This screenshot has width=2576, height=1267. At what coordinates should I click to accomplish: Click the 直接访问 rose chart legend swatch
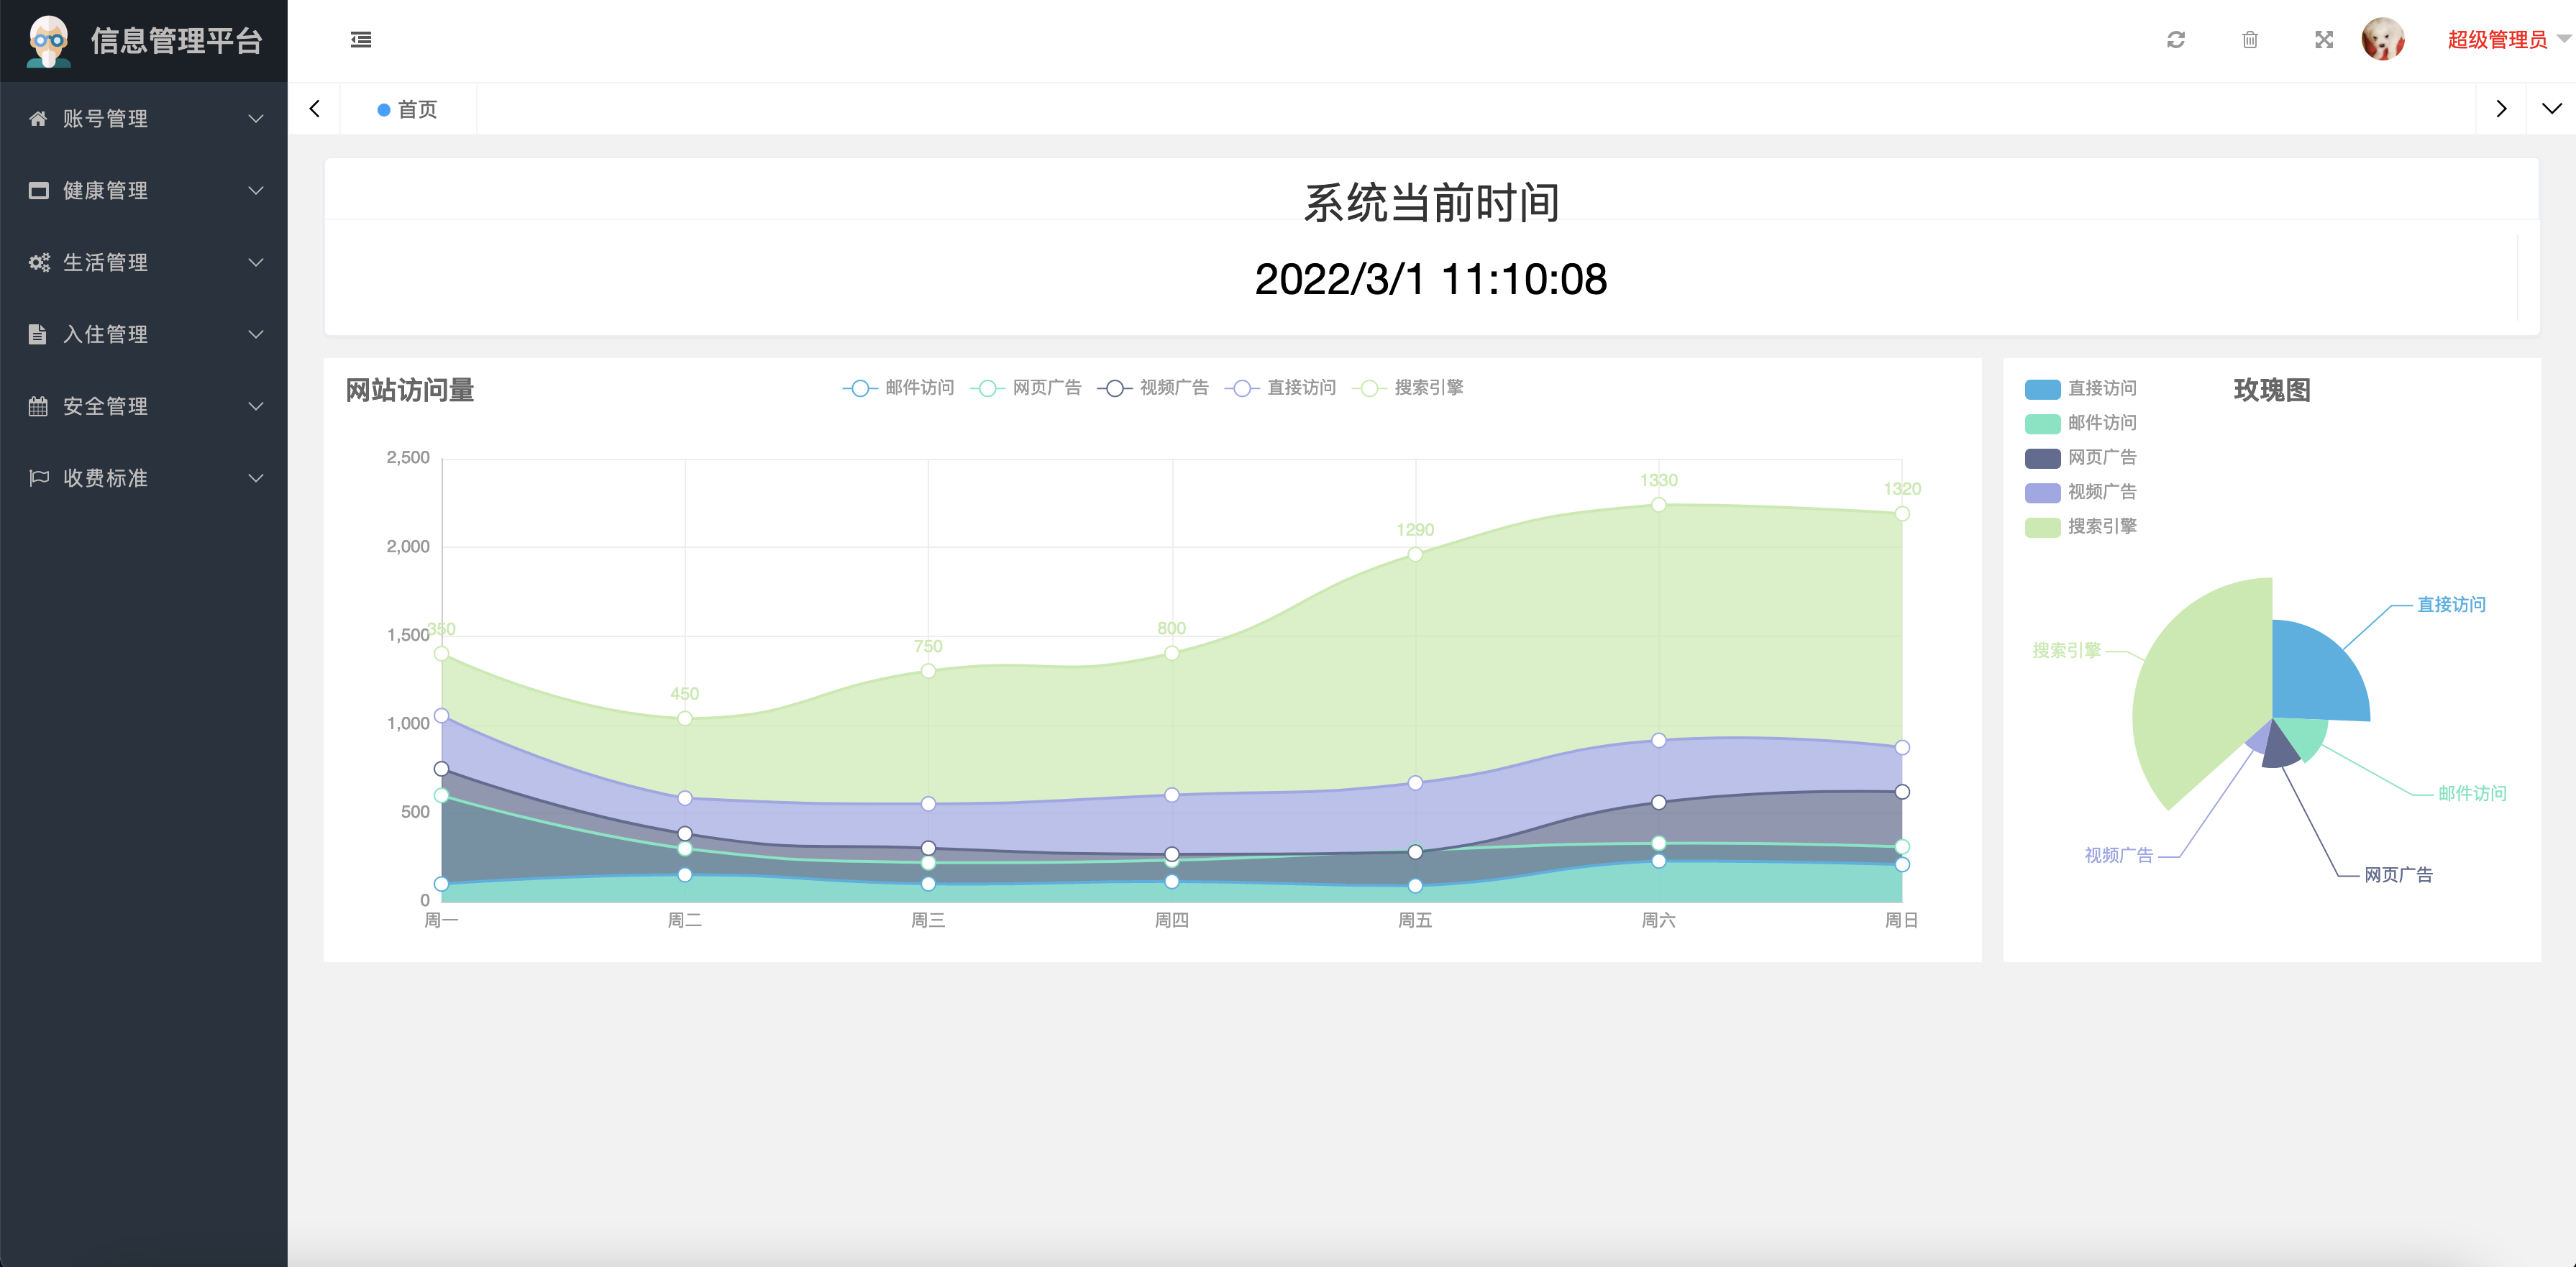(x=2042, y=389)
